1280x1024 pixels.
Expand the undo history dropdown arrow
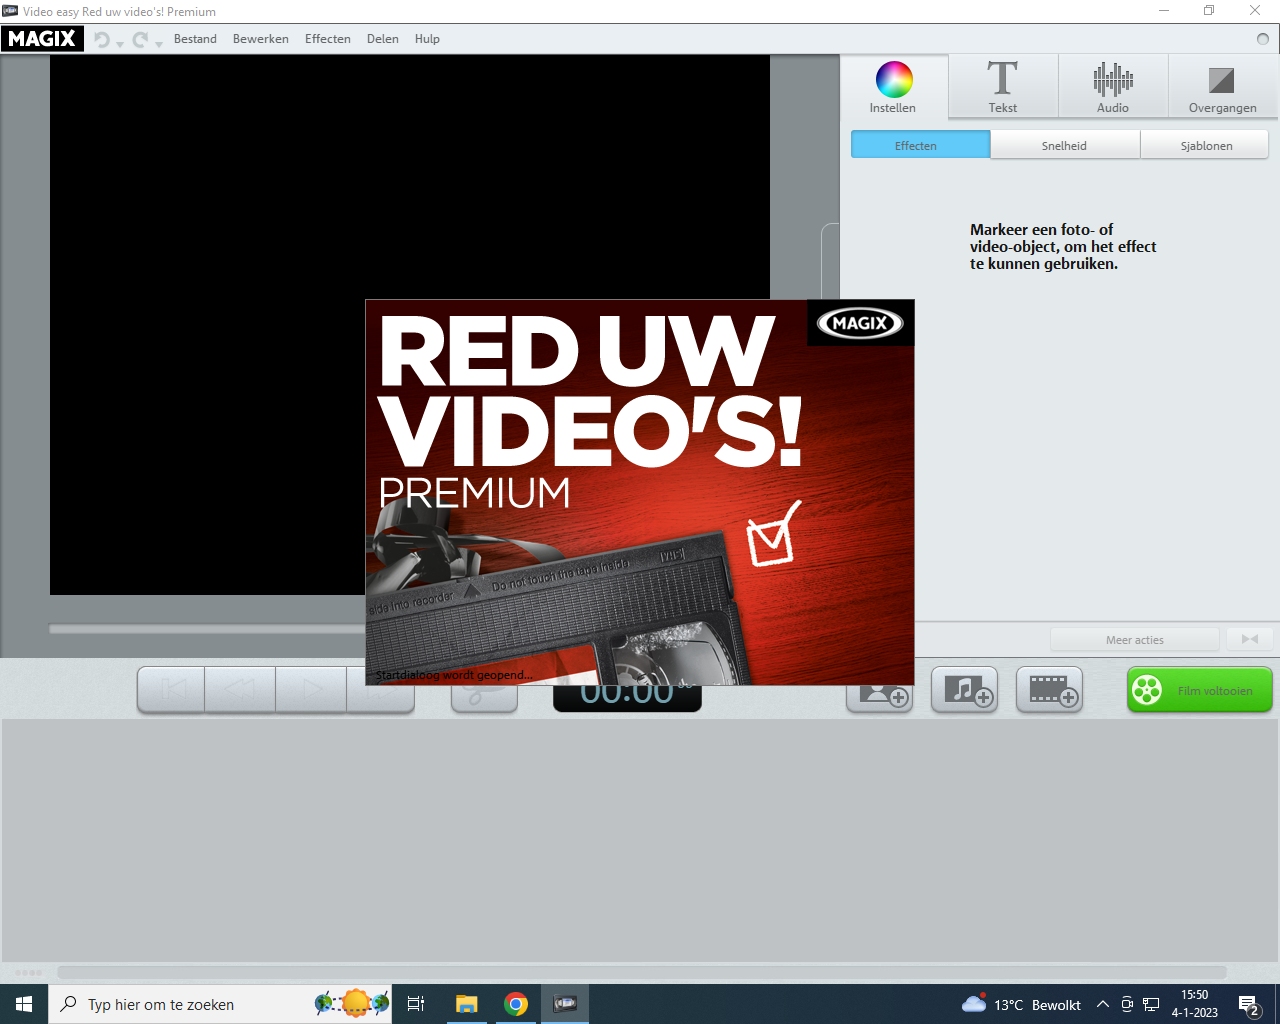point(120,44)
